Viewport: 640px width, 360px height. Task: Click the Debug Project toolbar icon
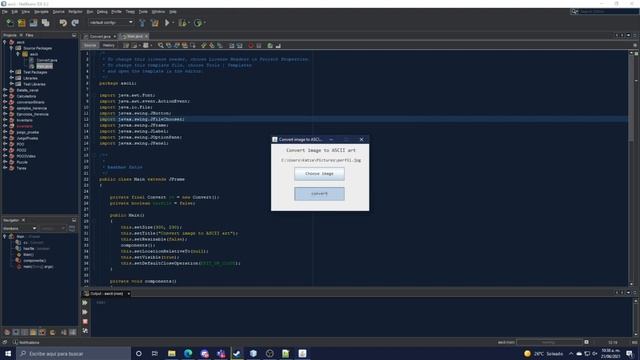pos(182,23)
